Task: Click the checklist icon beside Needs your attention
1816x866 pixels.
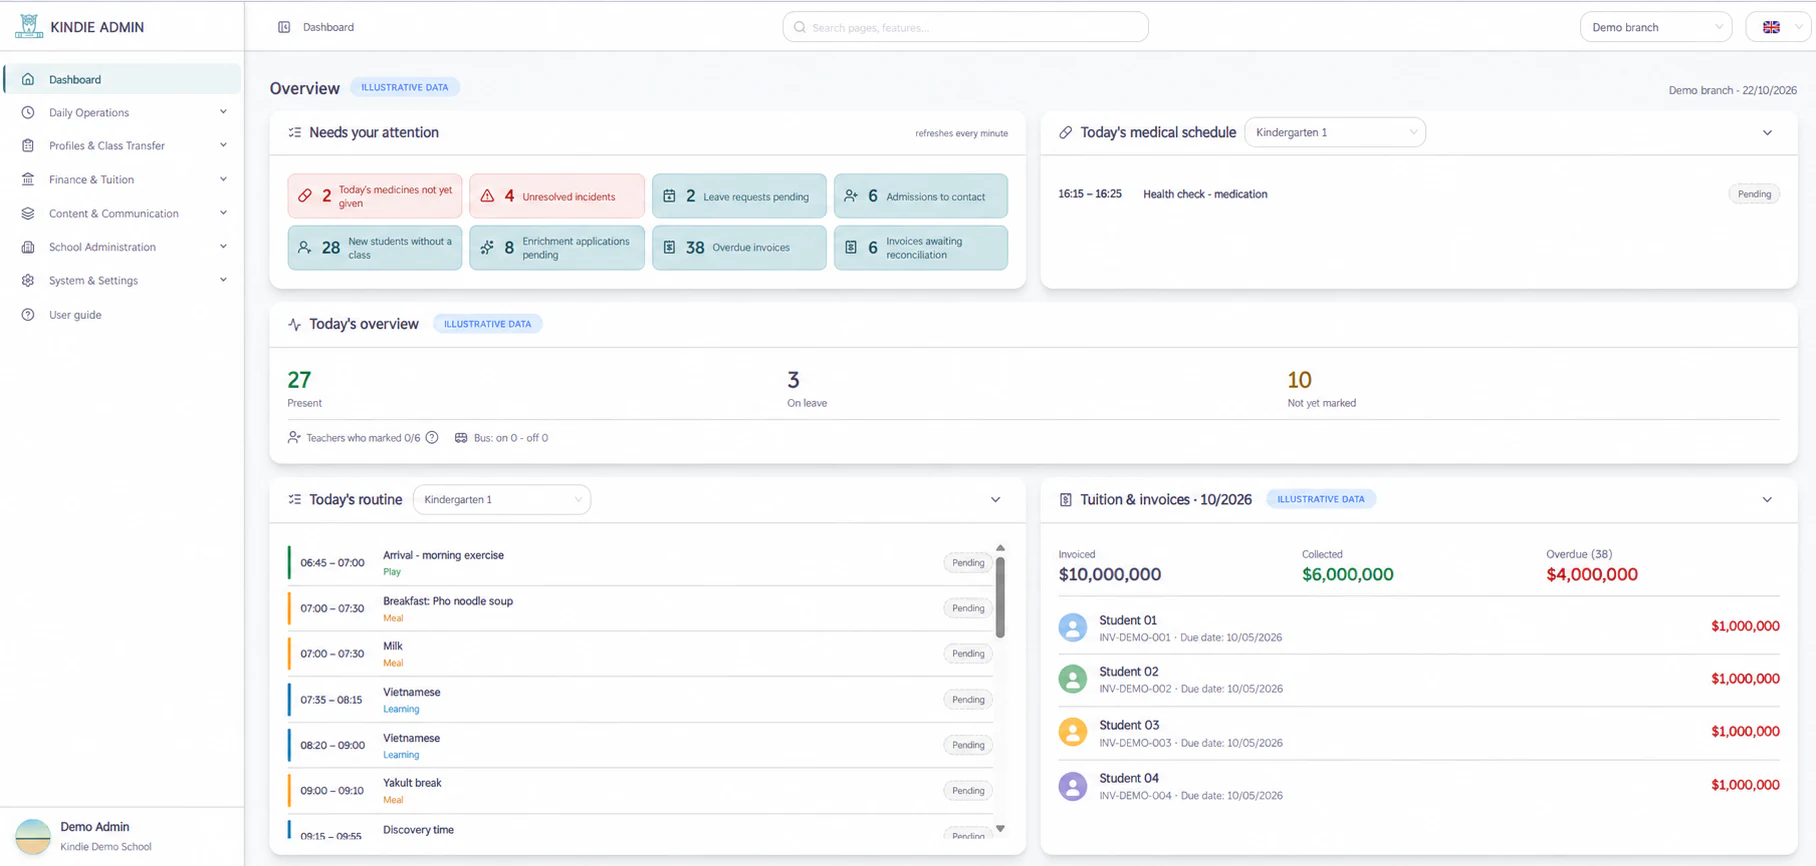Action: (x=295, y=132)
